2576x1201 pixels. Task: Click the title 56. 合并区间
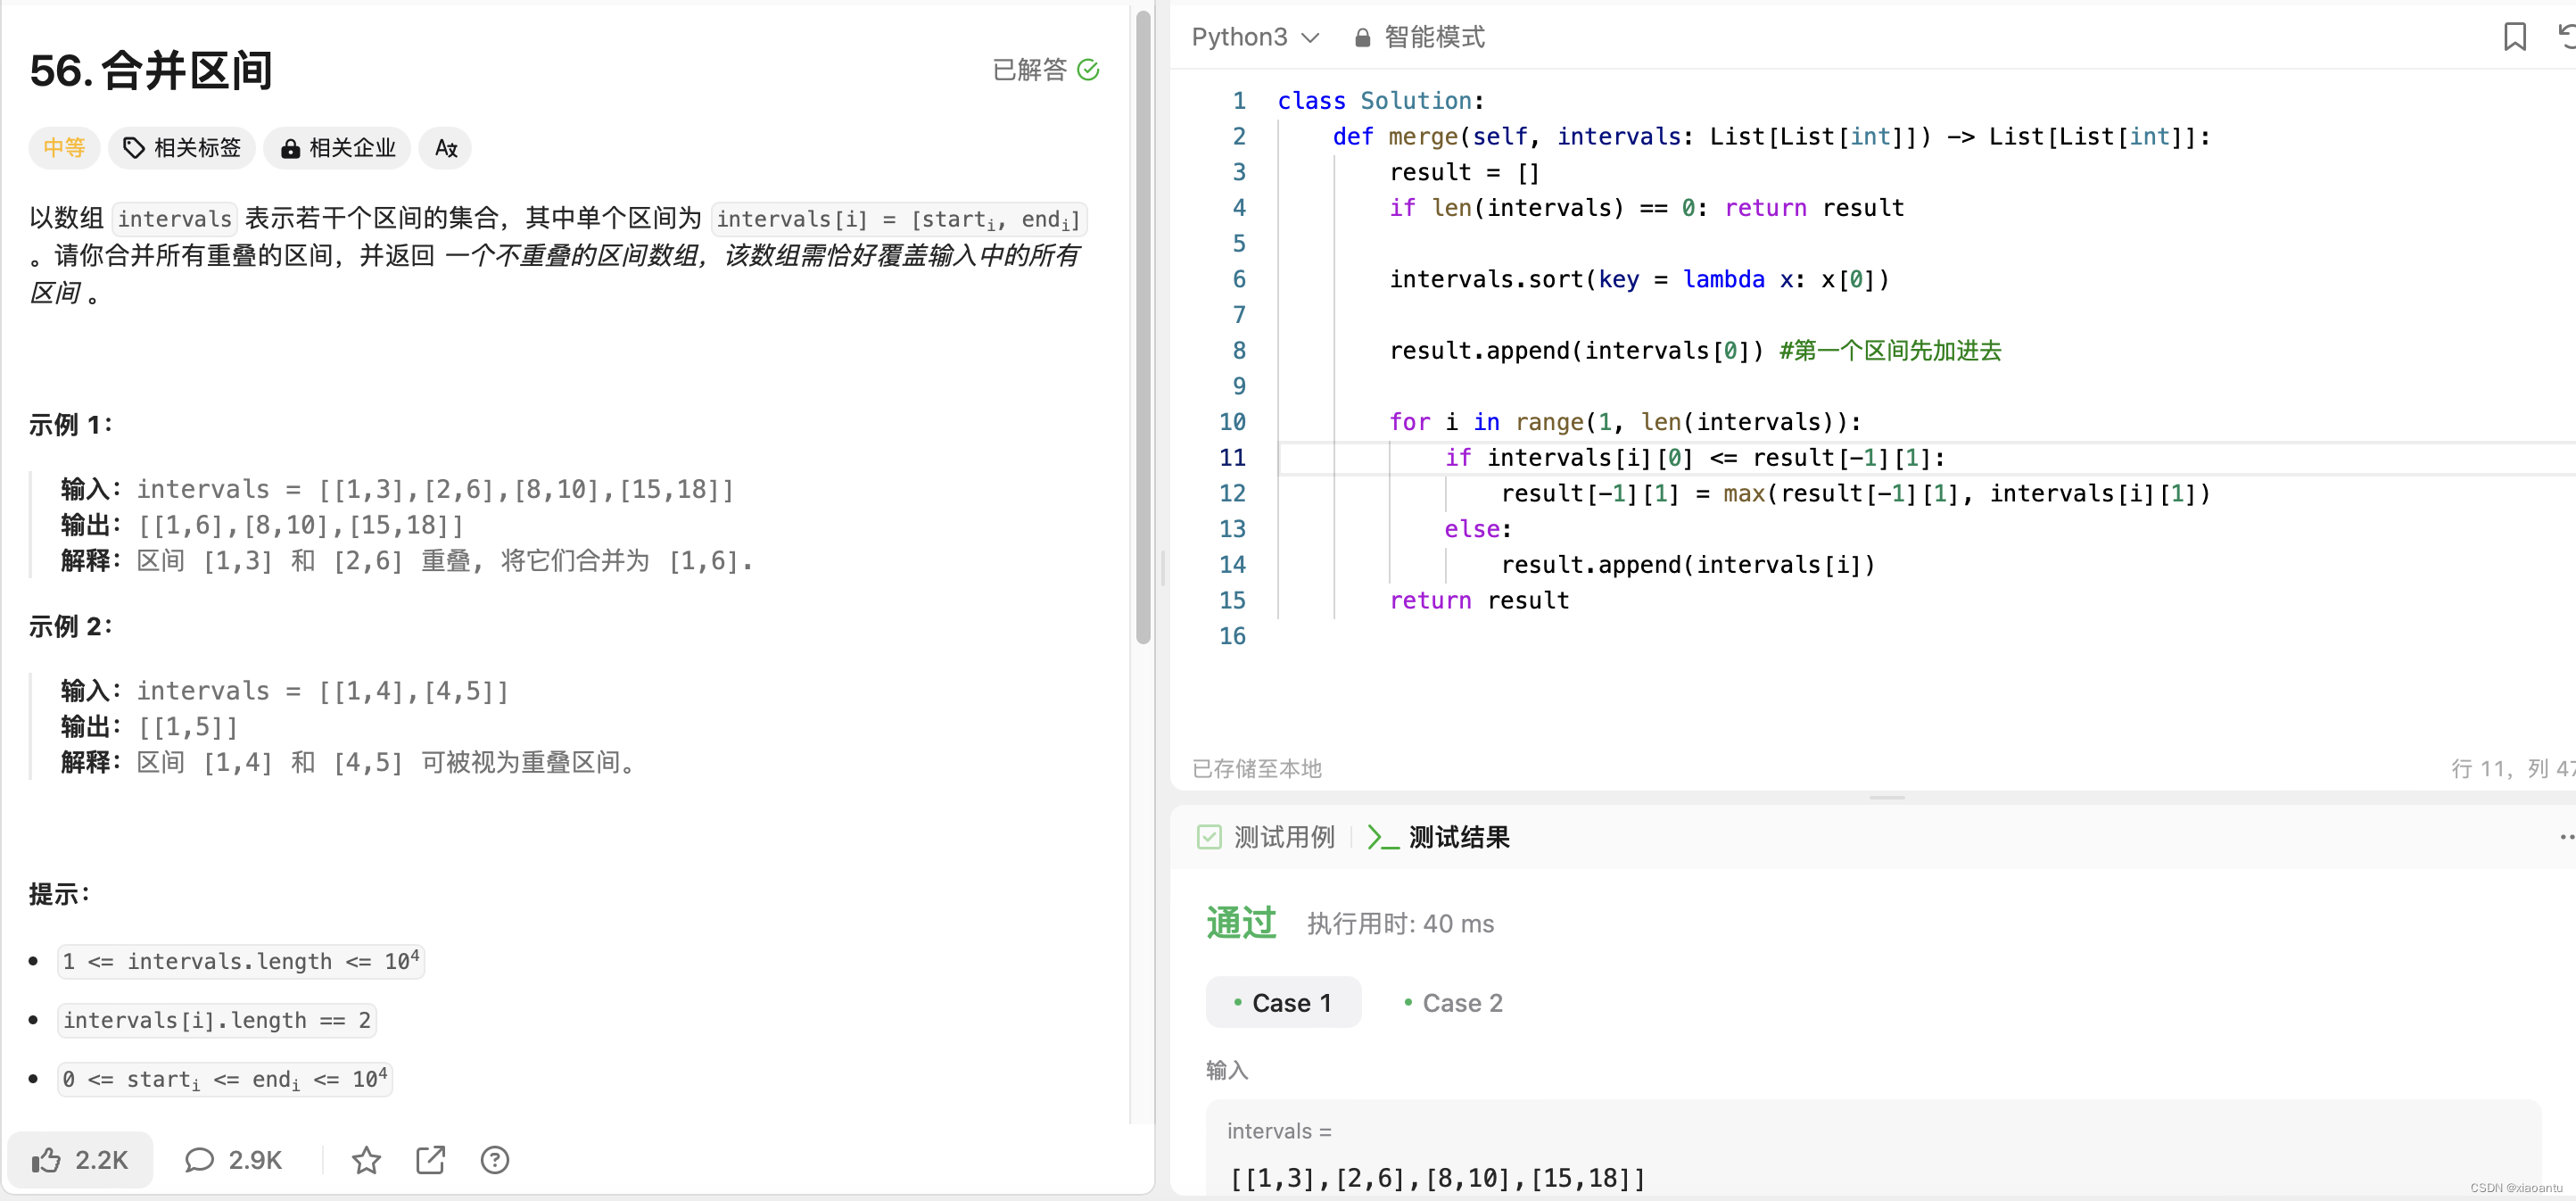point(151,70)
